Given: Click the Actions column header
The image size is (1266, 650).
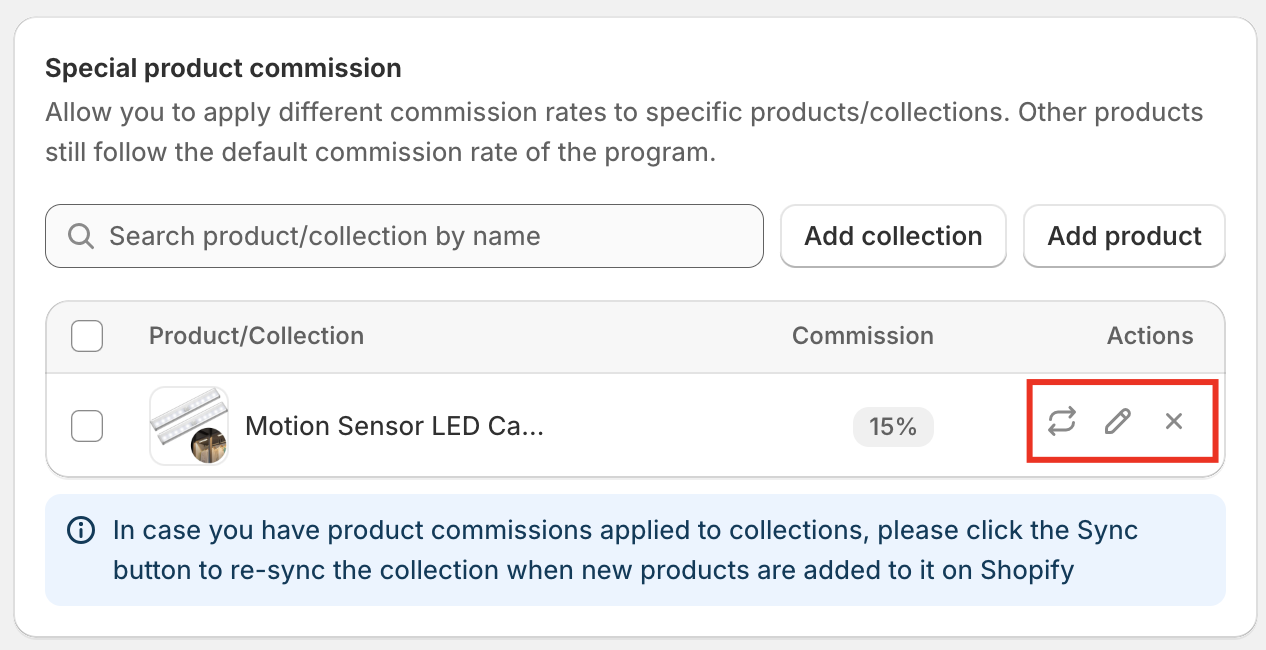Looking at the screenshot, I should pyautogui.click(x=1149, y=336).
